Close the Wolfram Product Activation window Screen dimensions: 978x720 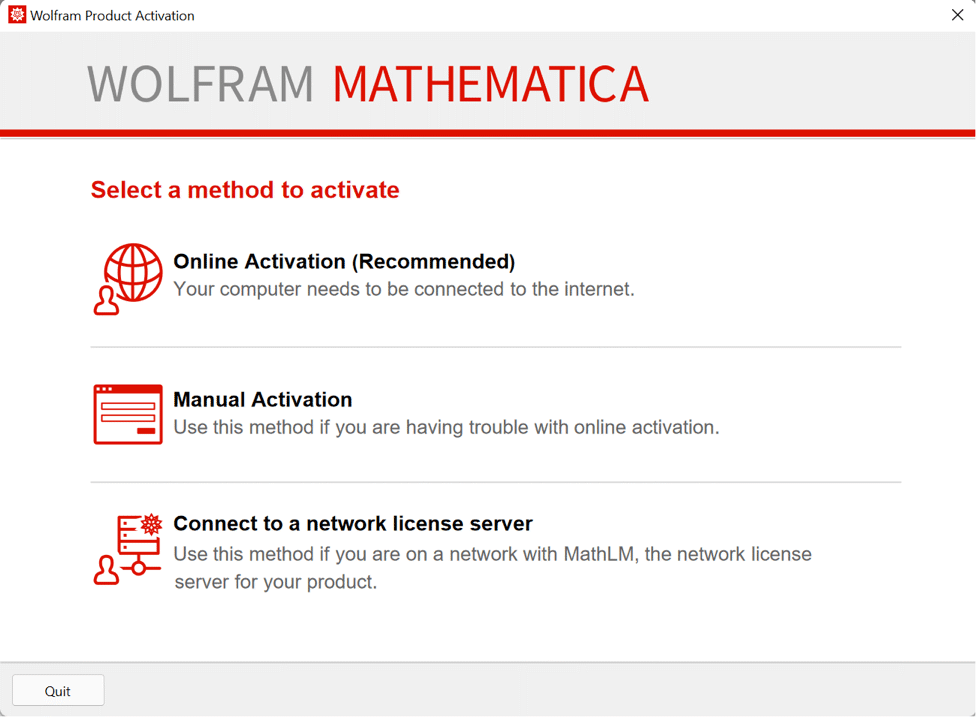(957, 15)
